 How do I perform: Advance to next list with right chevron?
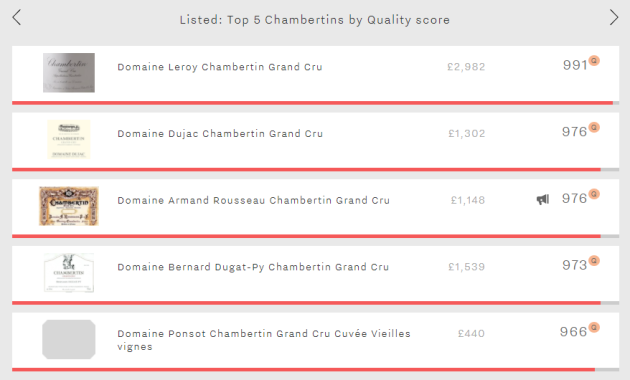tap(614, 18)
